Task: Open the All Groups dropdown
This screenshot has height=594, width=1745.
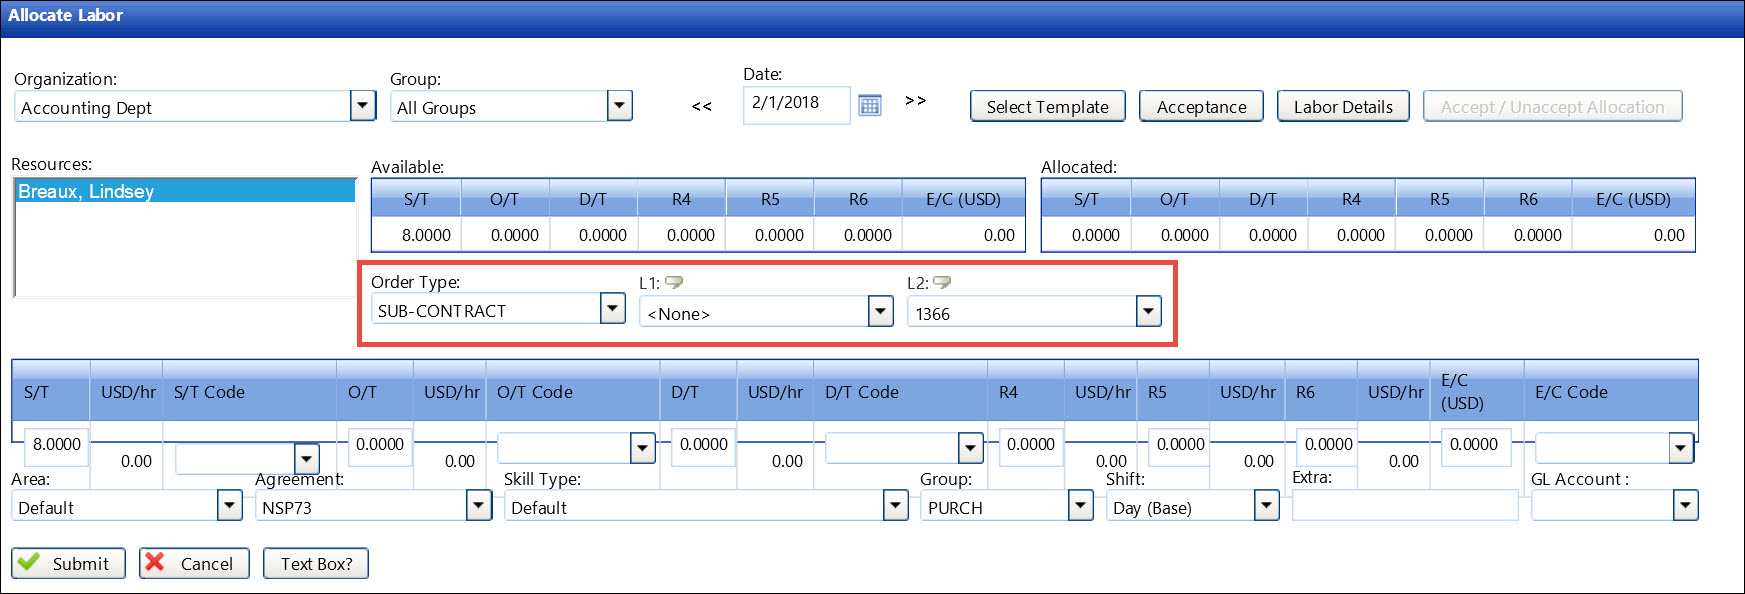Action: pyautogui.click(x=620, y=106)
